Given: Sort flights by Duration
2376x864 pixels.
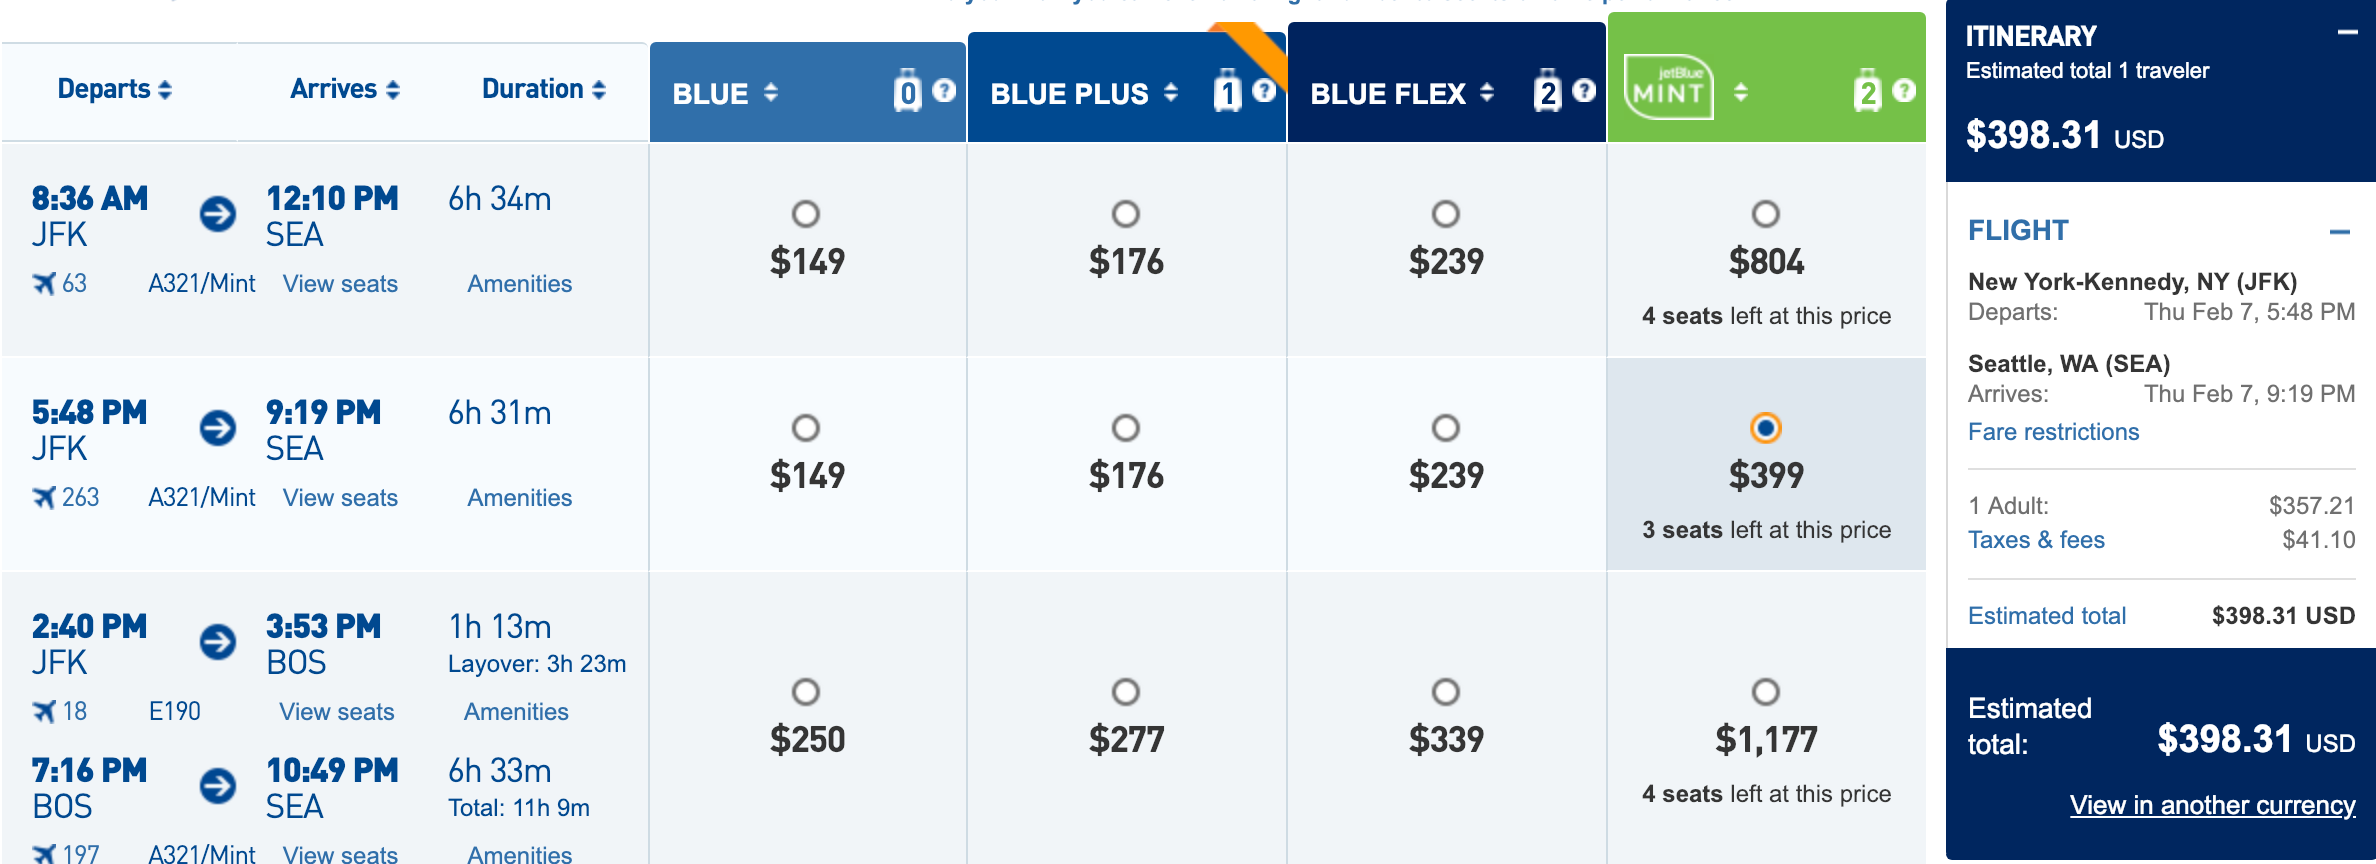Looking at the screenshot, I should coord(543,89).
